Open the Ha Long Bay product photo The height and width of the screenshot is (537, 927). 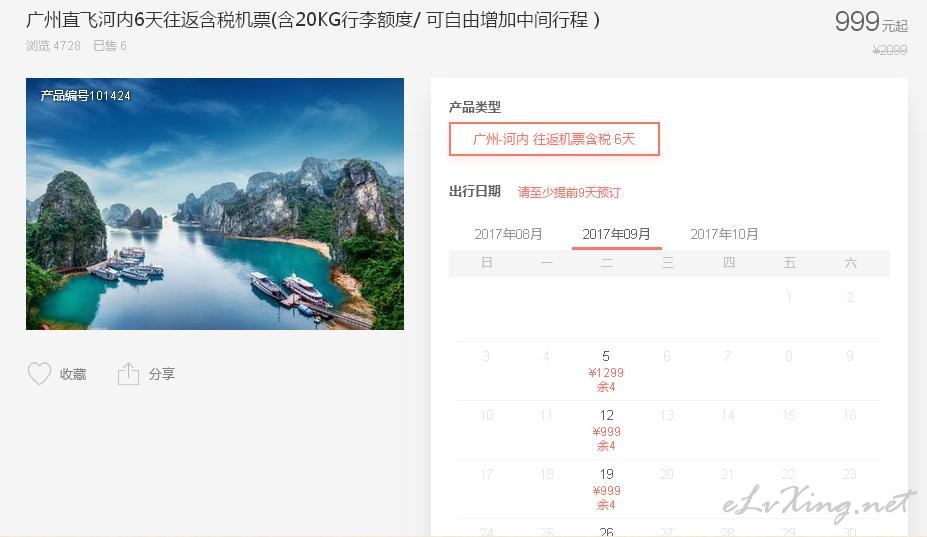(215, 203)
